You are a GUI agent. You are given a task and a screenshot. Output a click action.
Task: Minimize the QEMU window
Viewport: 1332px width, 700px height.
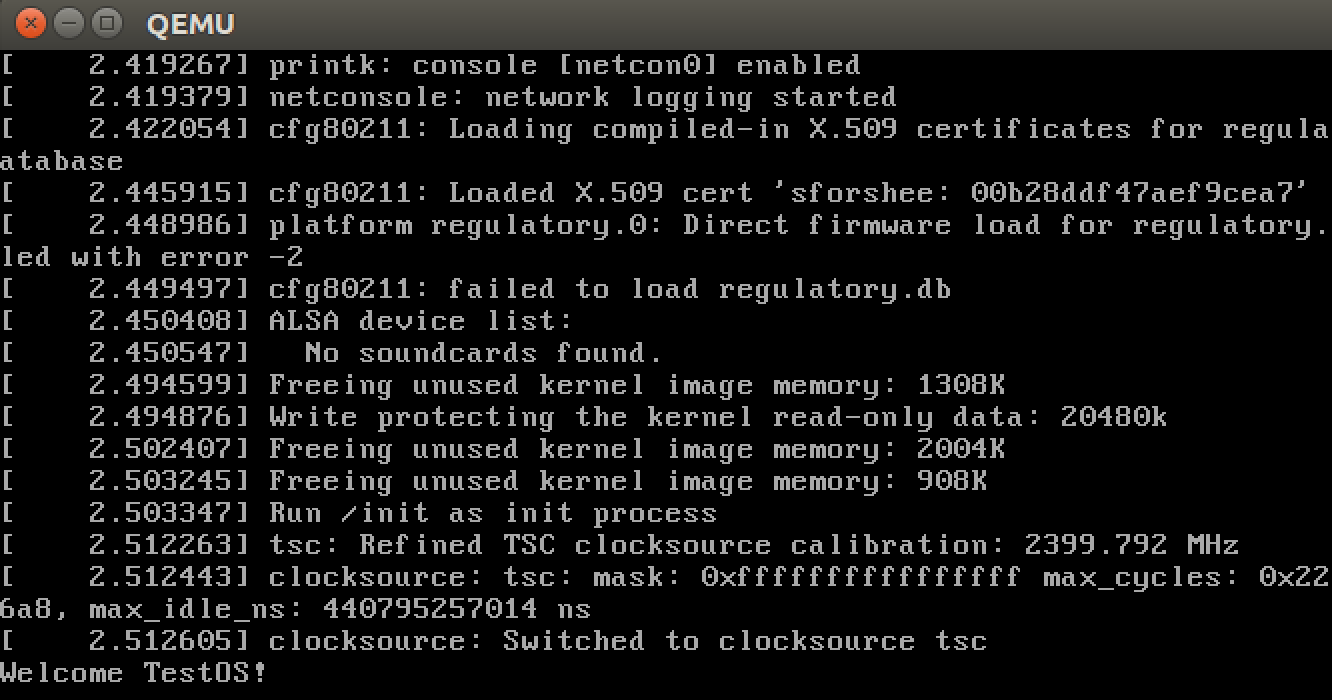69,21
